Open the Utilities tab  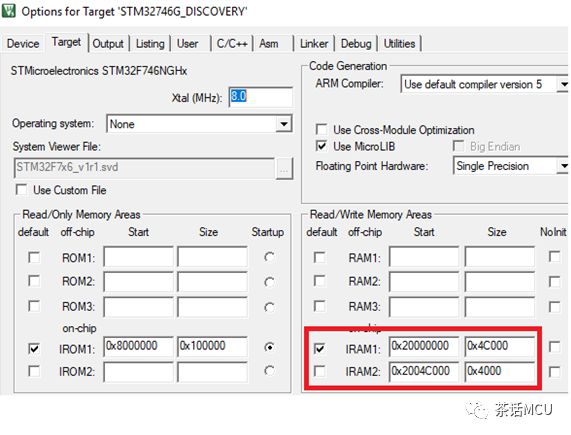coord(399,44)
